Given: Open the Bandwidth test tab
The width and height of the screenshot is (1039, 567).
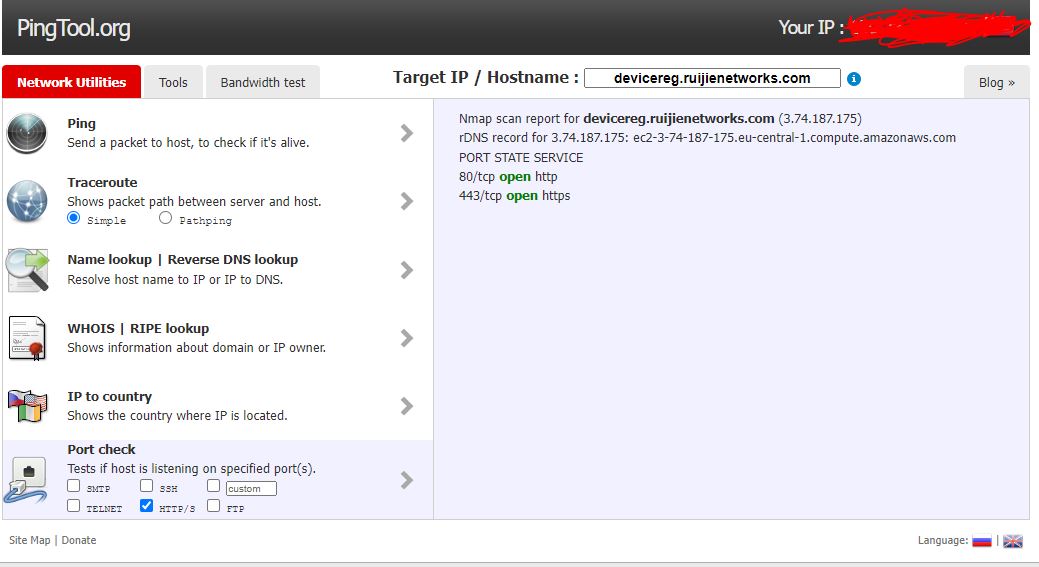Looking at the screenshot, I should tap(263, 82).
